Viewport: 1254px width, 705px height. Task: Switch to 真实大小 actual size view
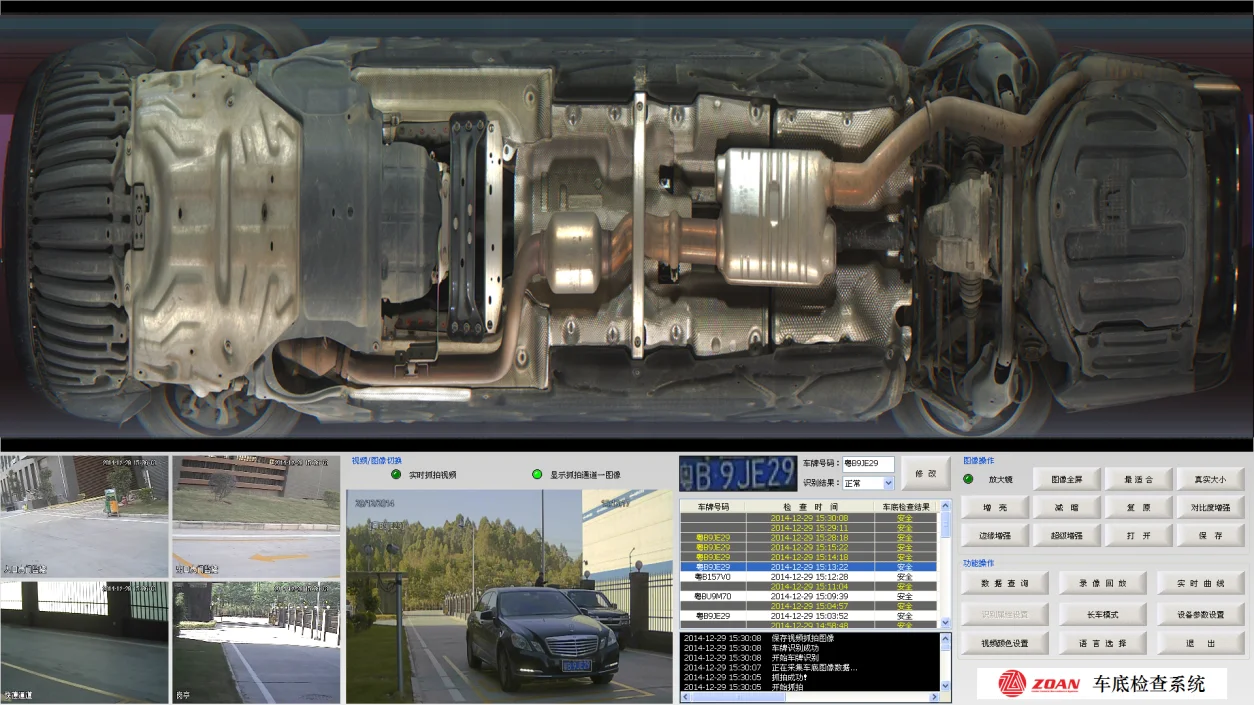tap(1210, 479)
